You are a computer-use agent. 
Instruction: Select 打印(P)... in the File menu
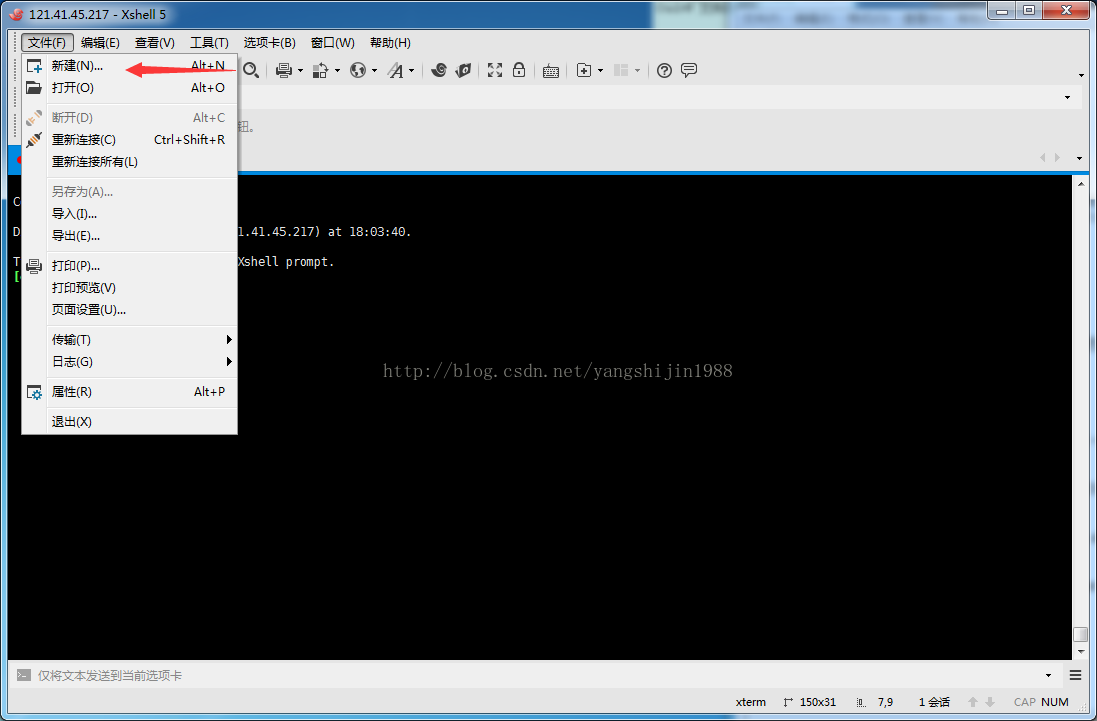tap(130, 266)
